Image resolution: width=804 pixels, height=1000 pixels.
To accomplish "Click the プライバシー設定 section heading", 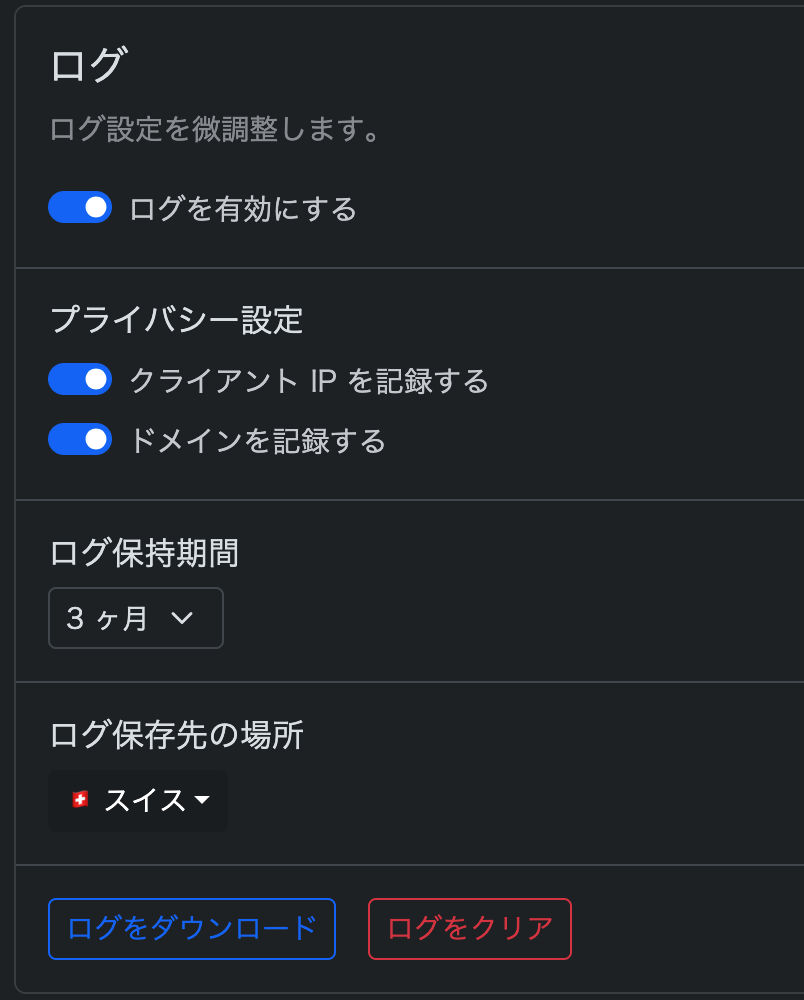I will coord(176,320).
